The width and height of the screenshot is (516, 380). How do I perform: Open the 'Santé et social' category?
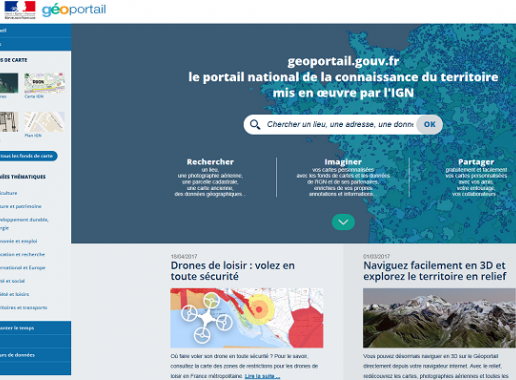click(x=12, y=281)
